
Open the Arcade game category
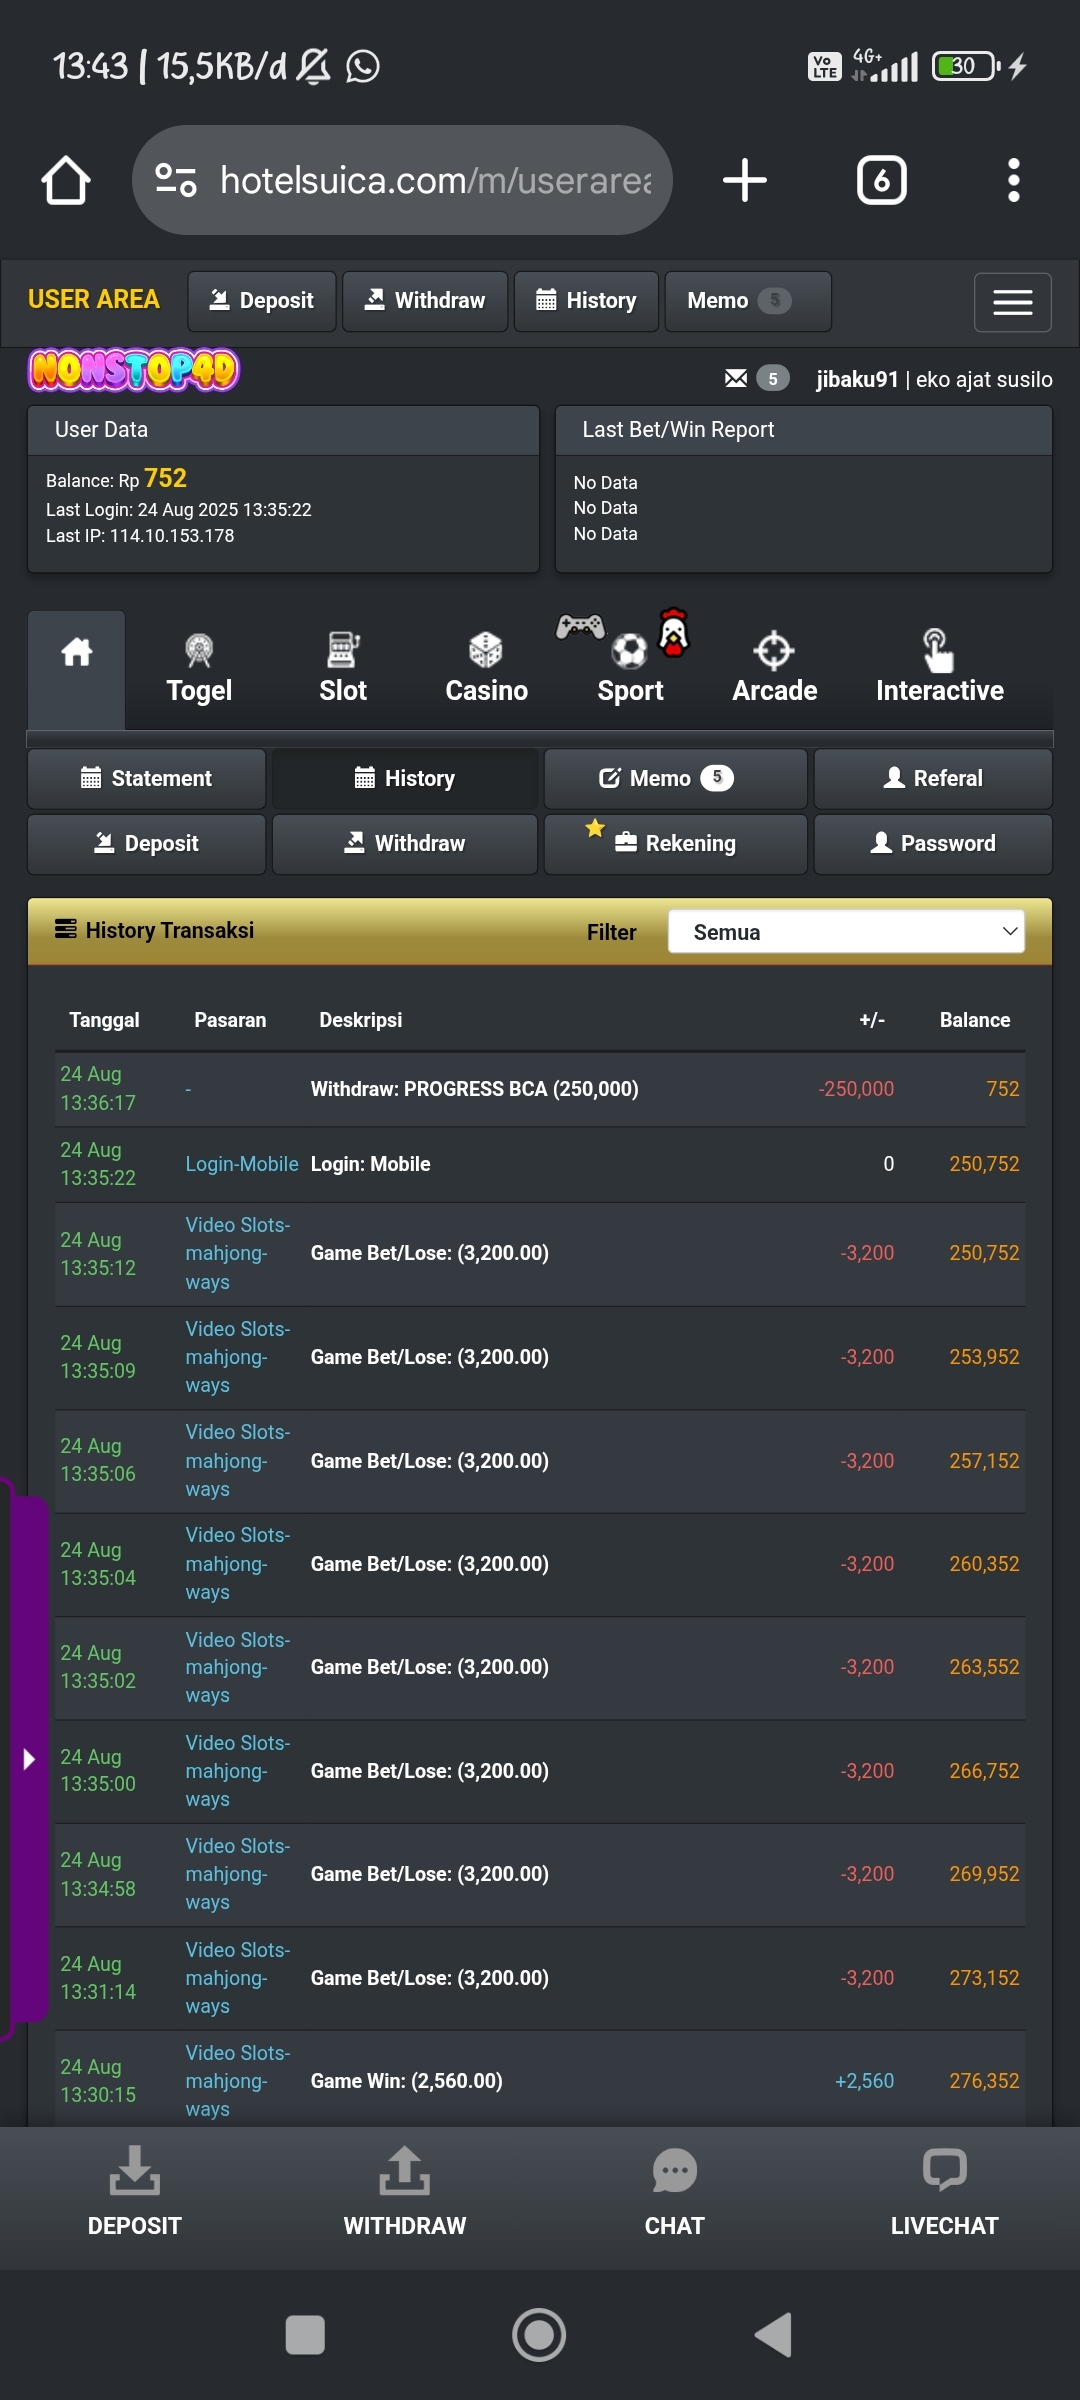774,668
